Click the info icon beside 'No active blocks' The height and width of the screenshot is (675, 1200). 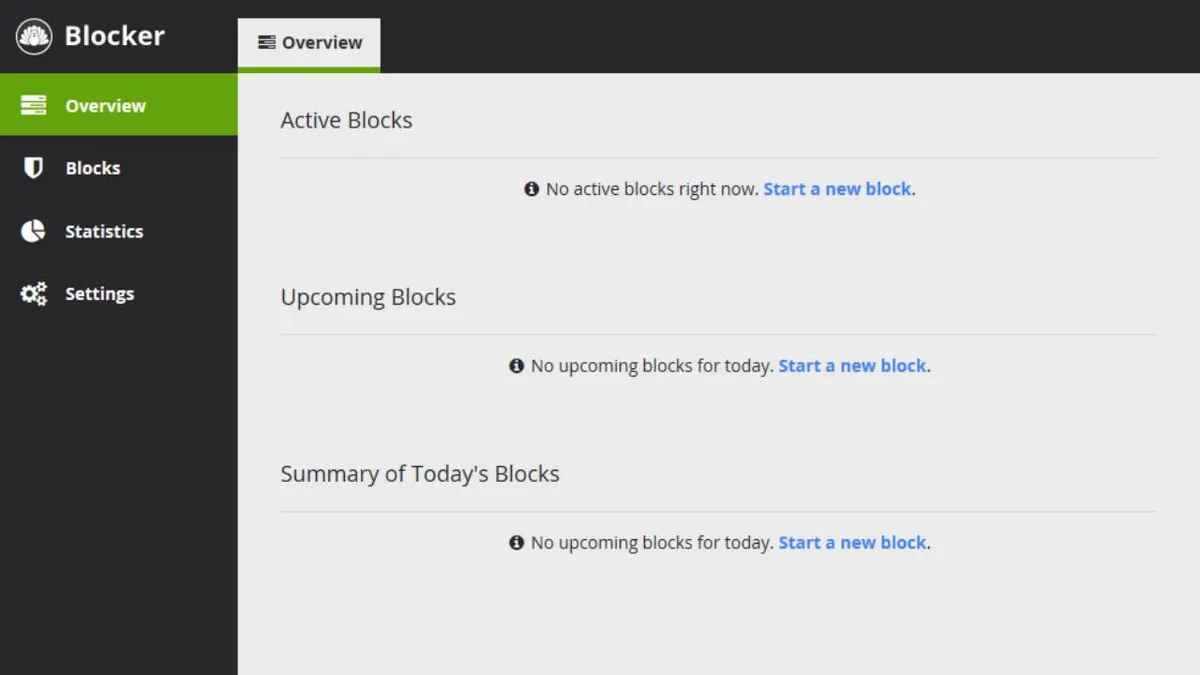pos(532,189)
